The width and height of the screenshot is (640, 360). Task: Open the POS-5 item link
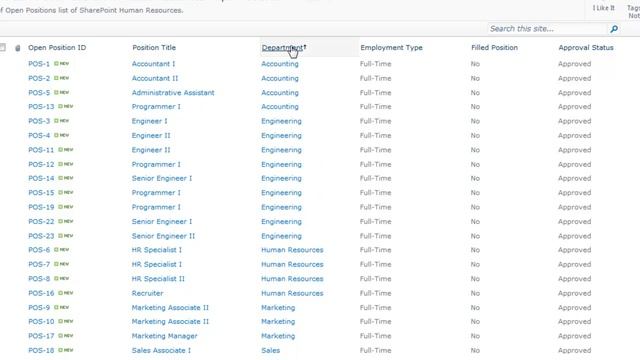coord(39,93)
